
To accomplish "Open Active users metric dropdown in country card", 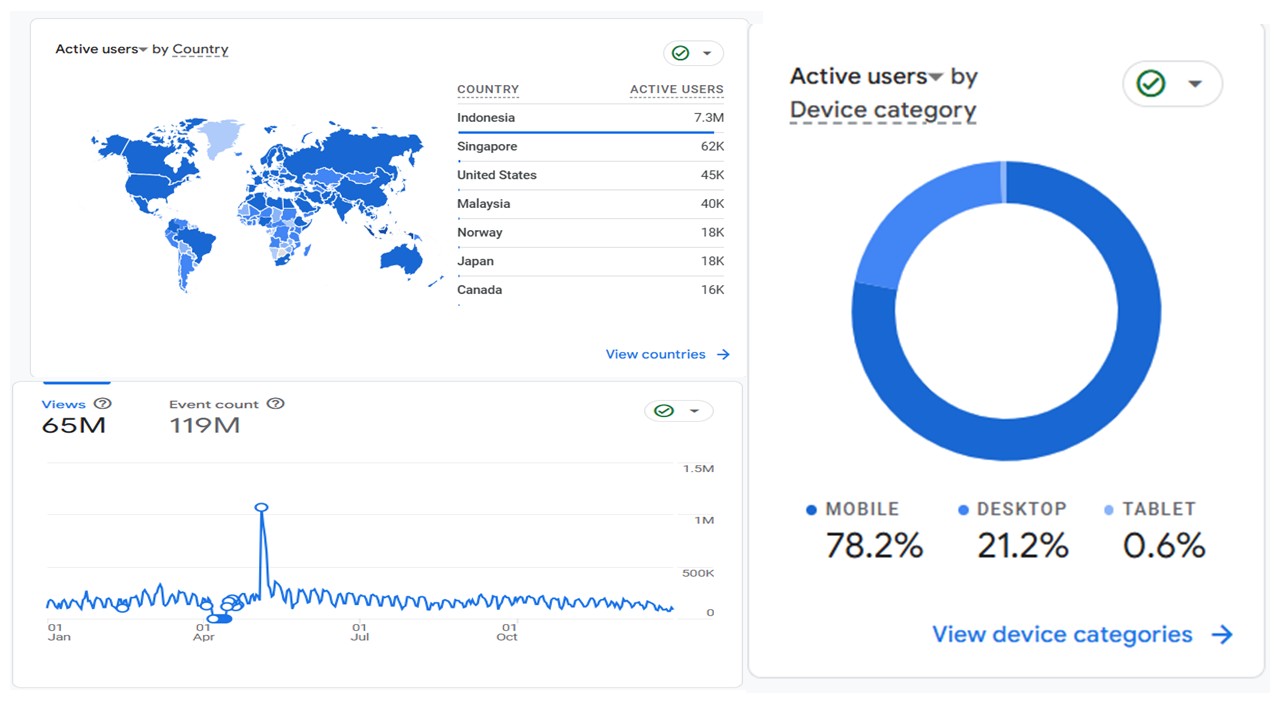I will [143, 50].
